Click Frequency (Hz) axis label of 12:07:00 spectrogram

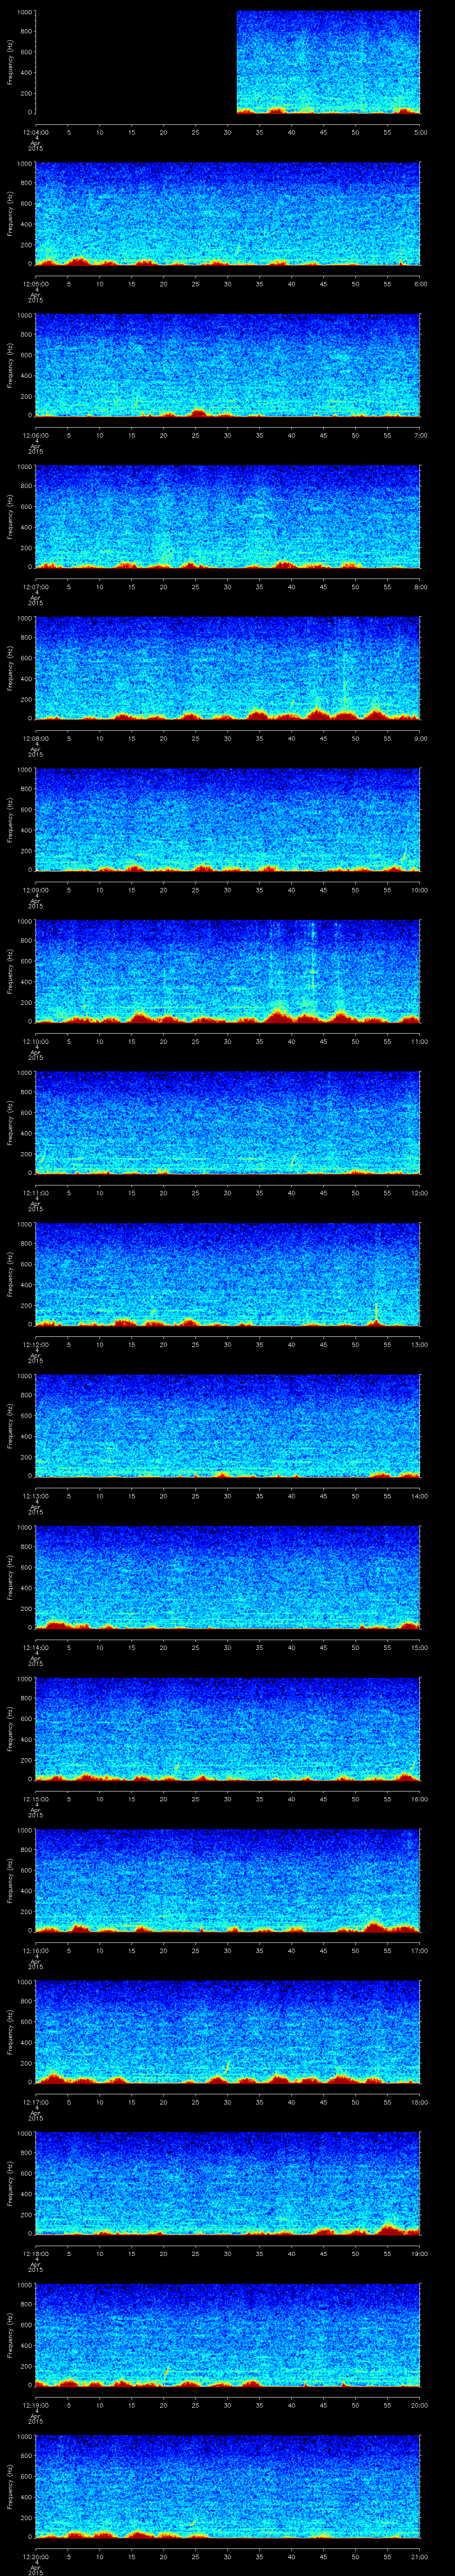click(10, 516)
